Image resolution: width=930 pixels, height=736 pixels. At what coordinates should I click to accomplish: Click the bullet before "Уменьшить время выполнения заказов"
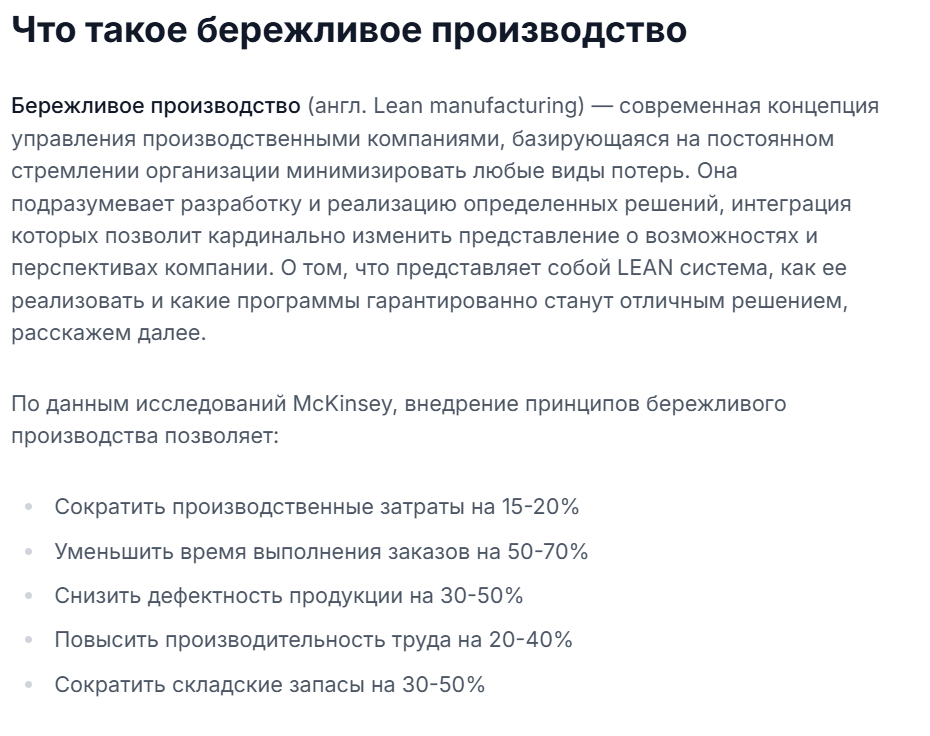pyautogui.click(x=28, y=551)
